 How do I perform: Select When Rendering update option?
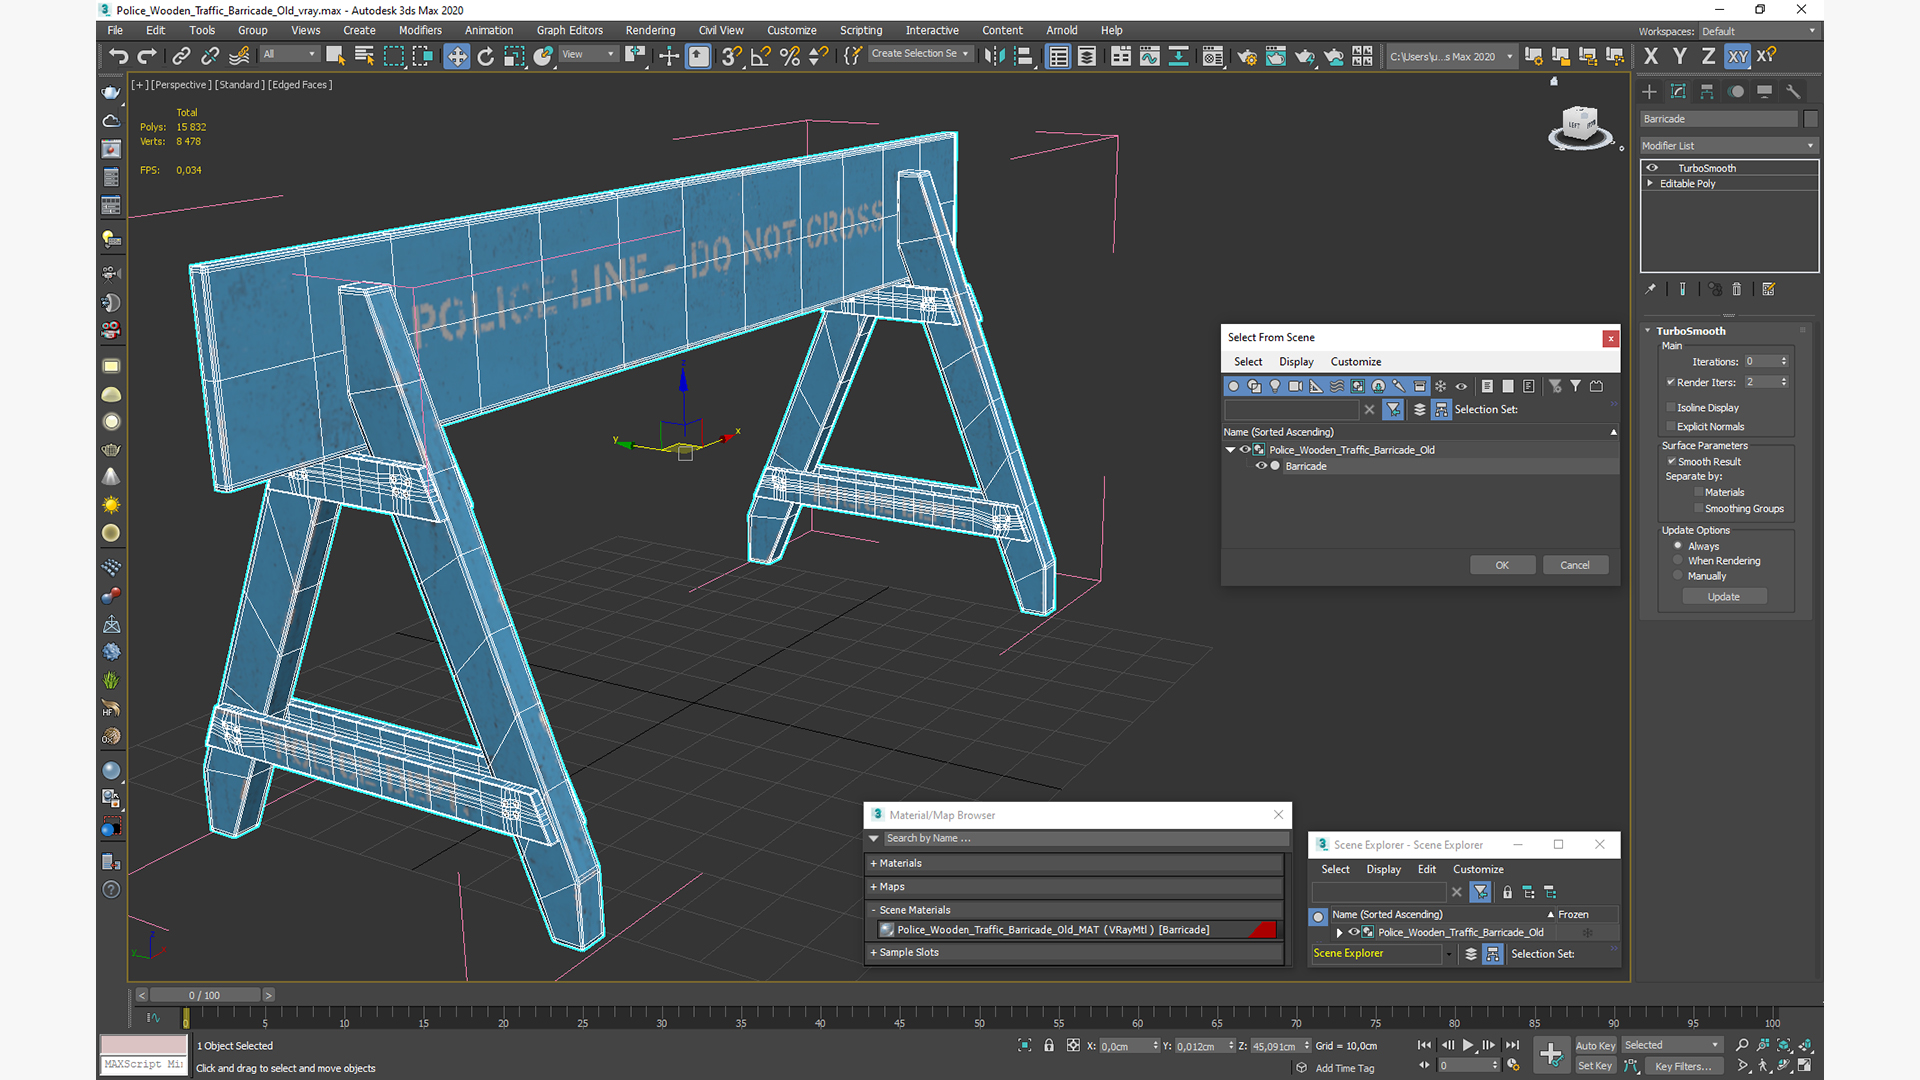click(1678, 560)
